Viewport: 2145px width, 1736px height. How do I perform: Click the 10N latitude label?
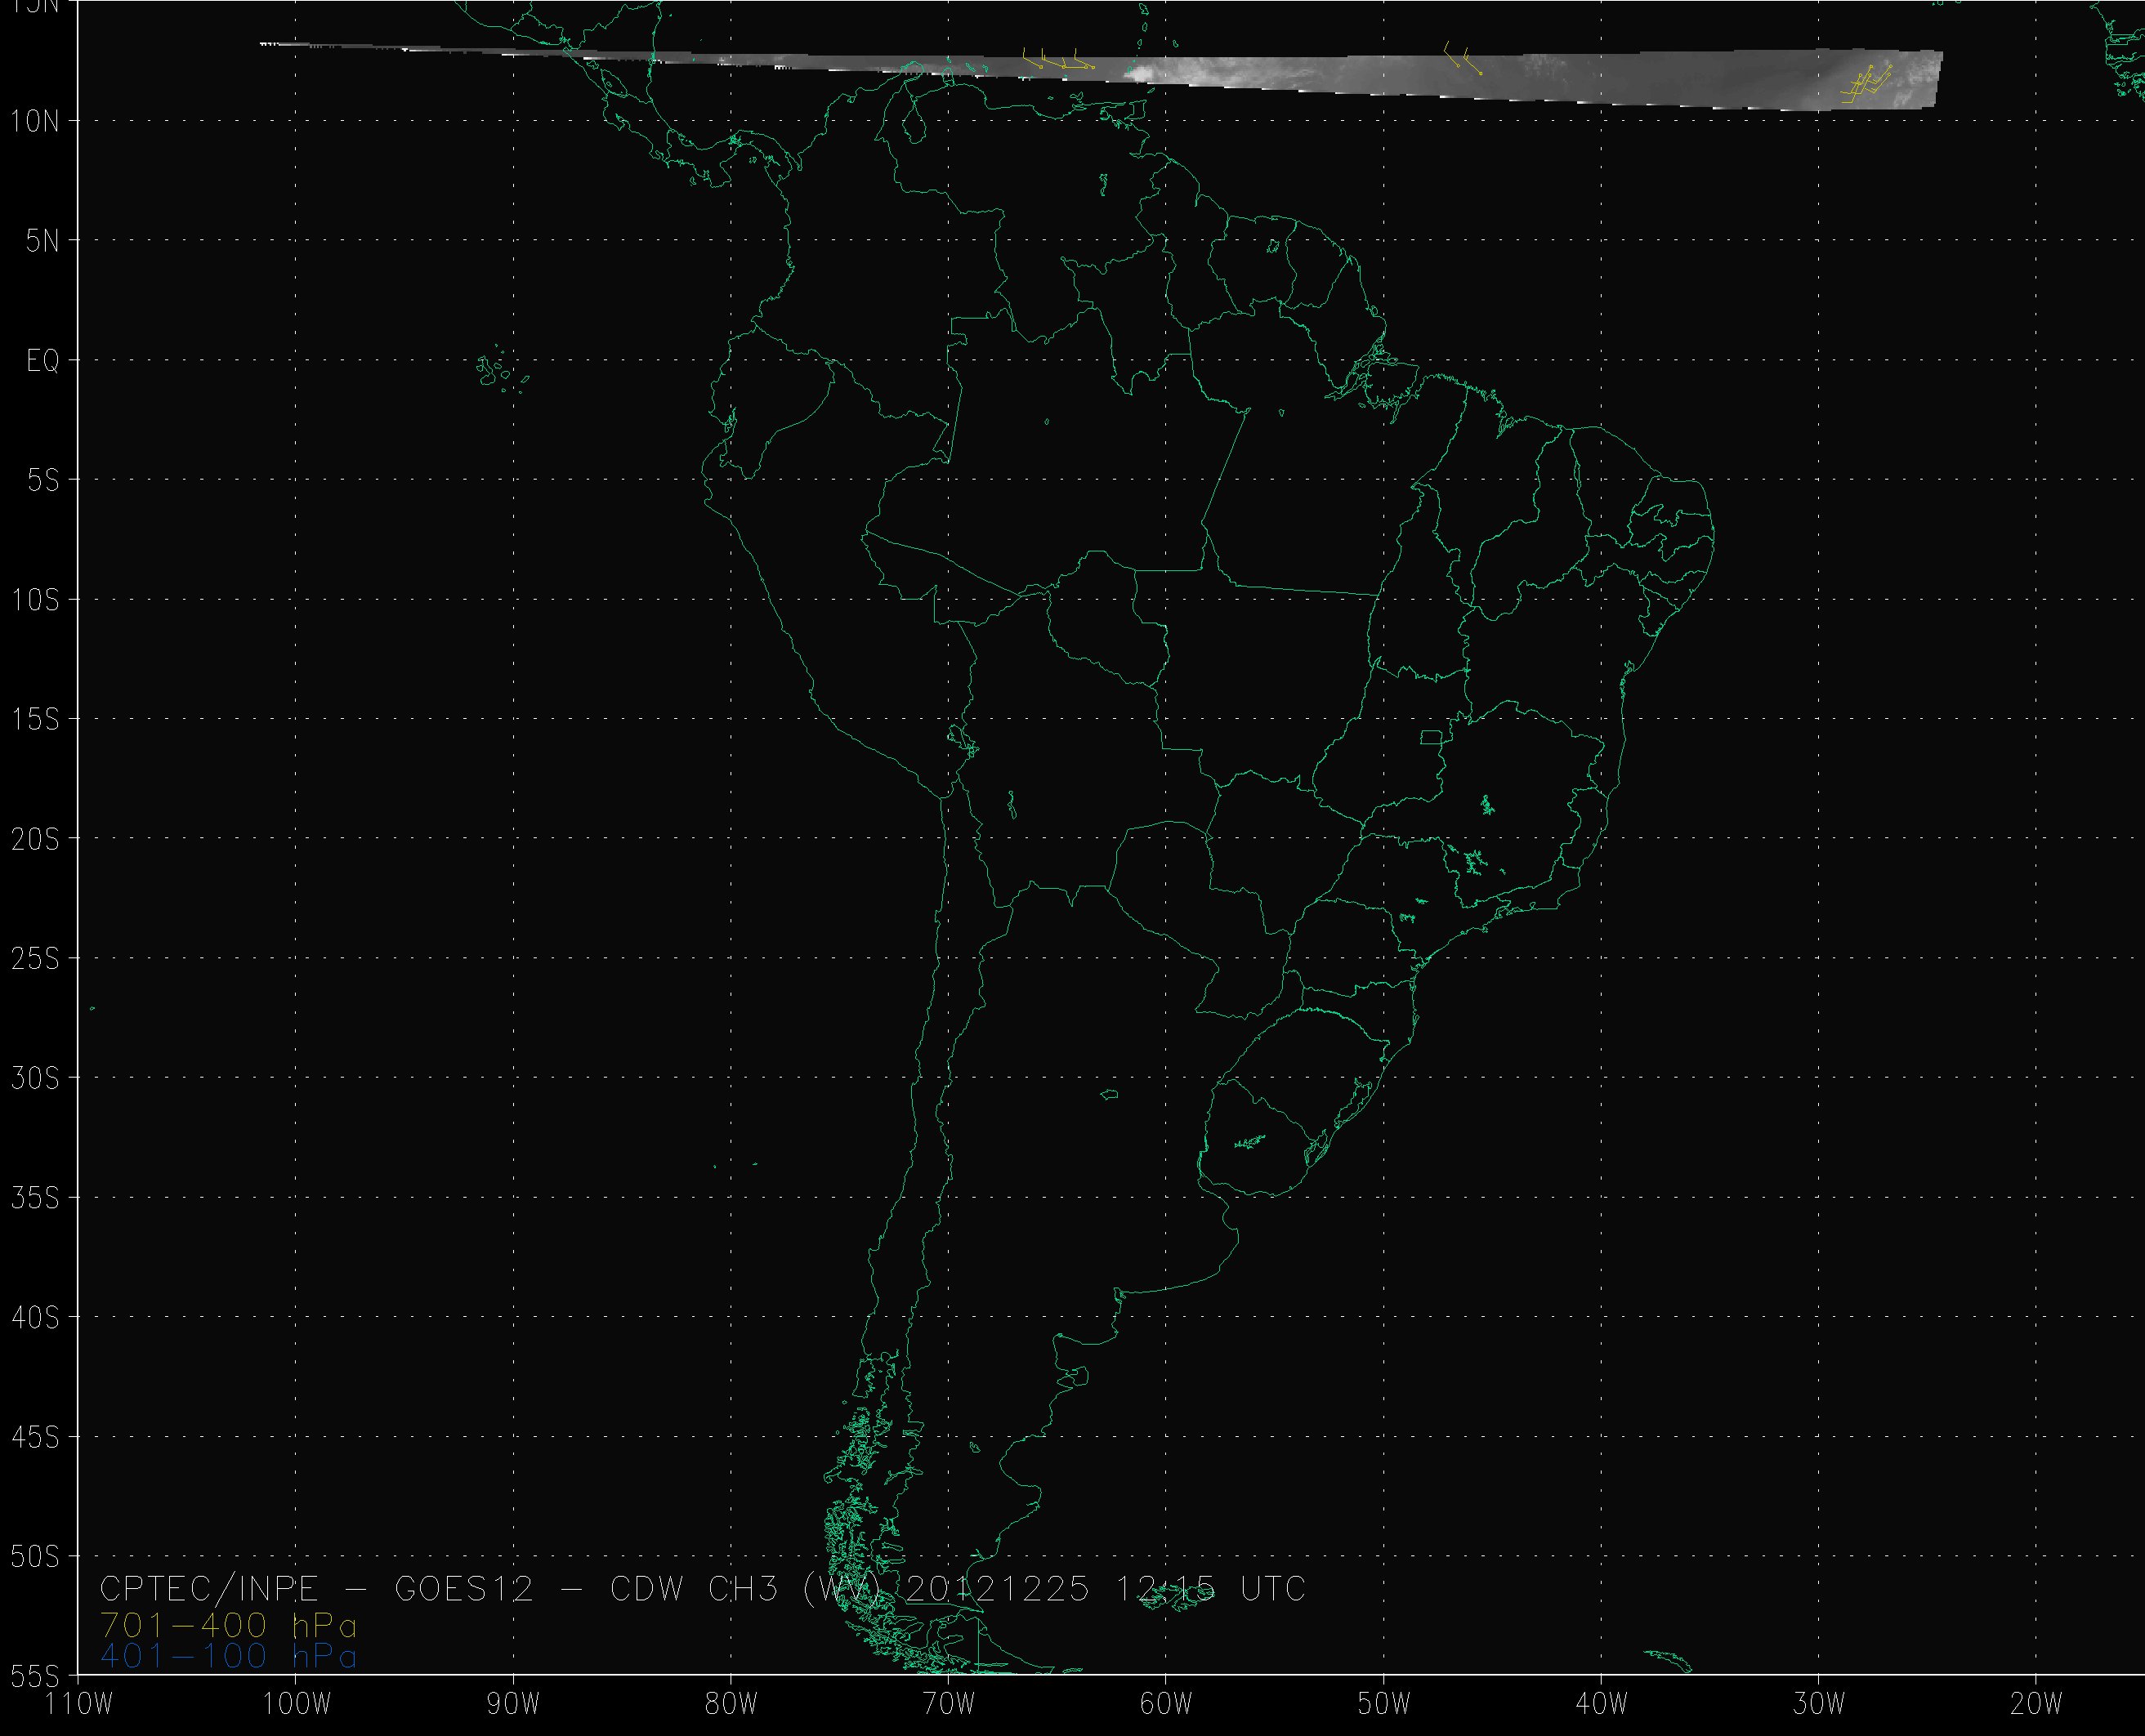click(35, 121)
